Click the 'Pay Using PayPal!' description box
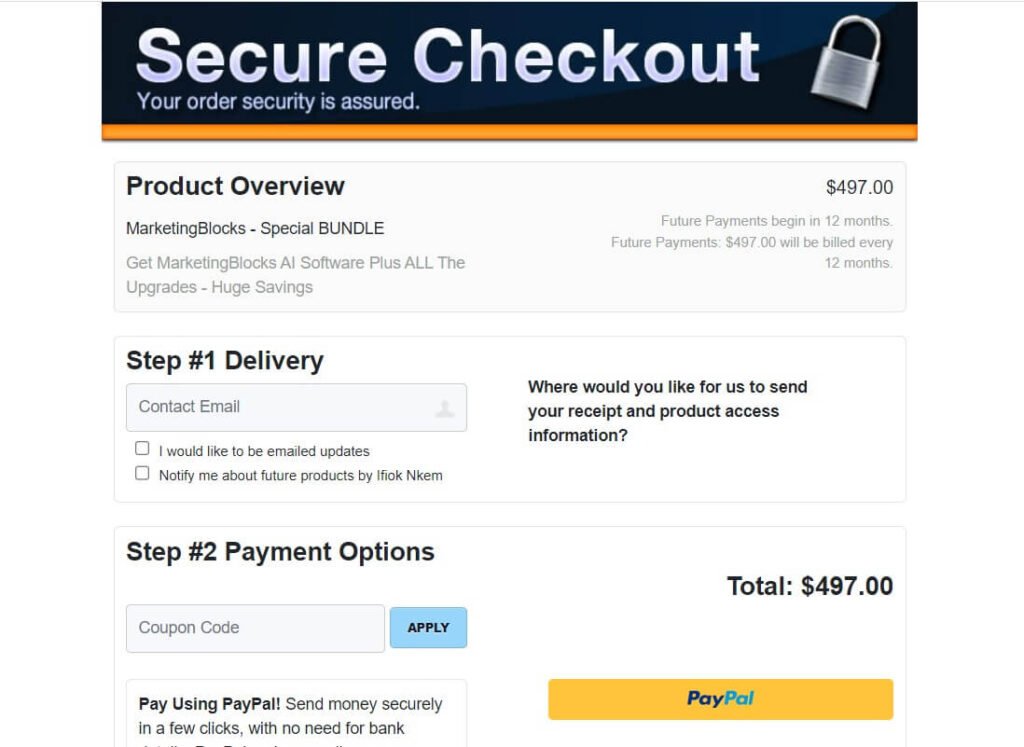This screenshot has width=1024, height=747. point(296,714)
